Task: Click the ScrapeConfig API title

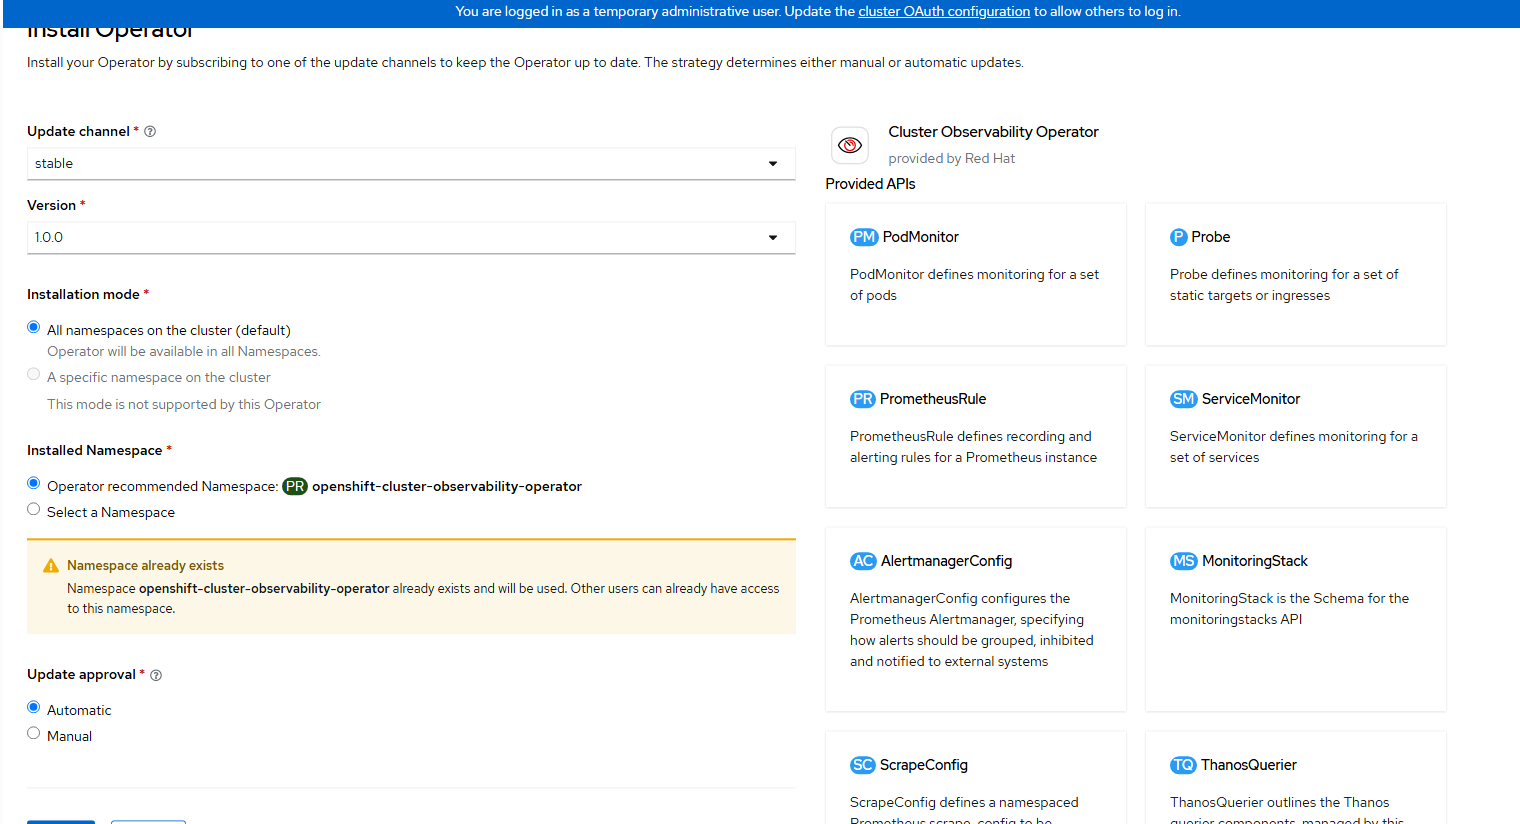Action: point(924,765)
